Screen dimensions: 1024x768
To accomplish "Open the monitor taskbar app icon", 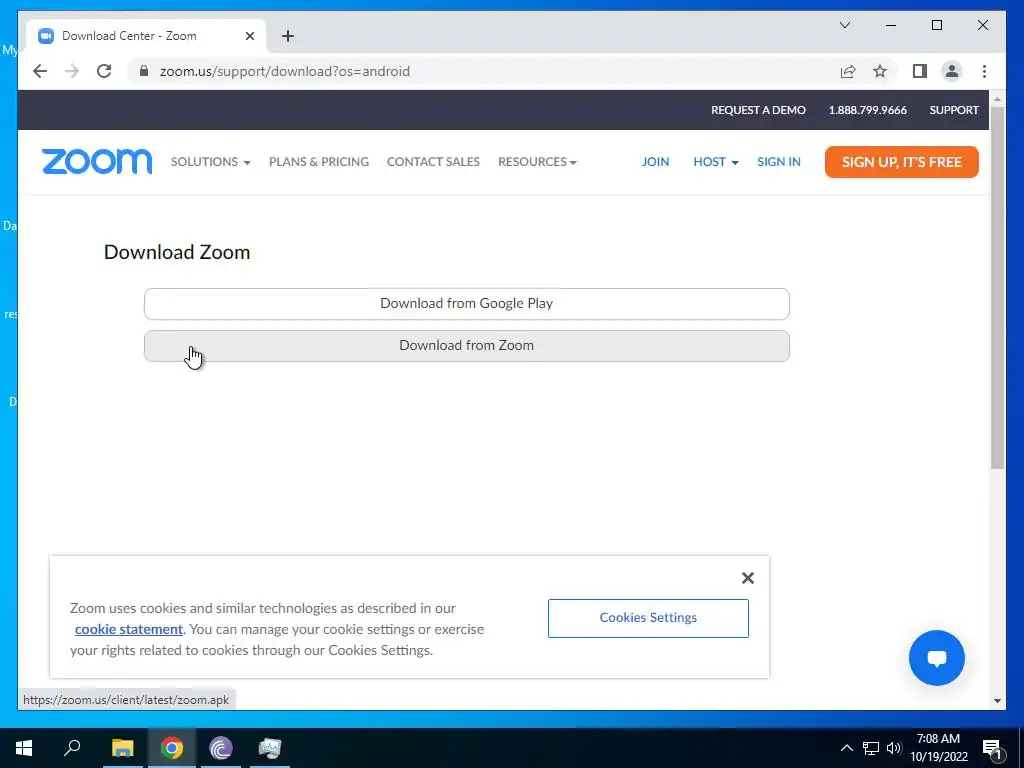I will (x=270, y=748).
